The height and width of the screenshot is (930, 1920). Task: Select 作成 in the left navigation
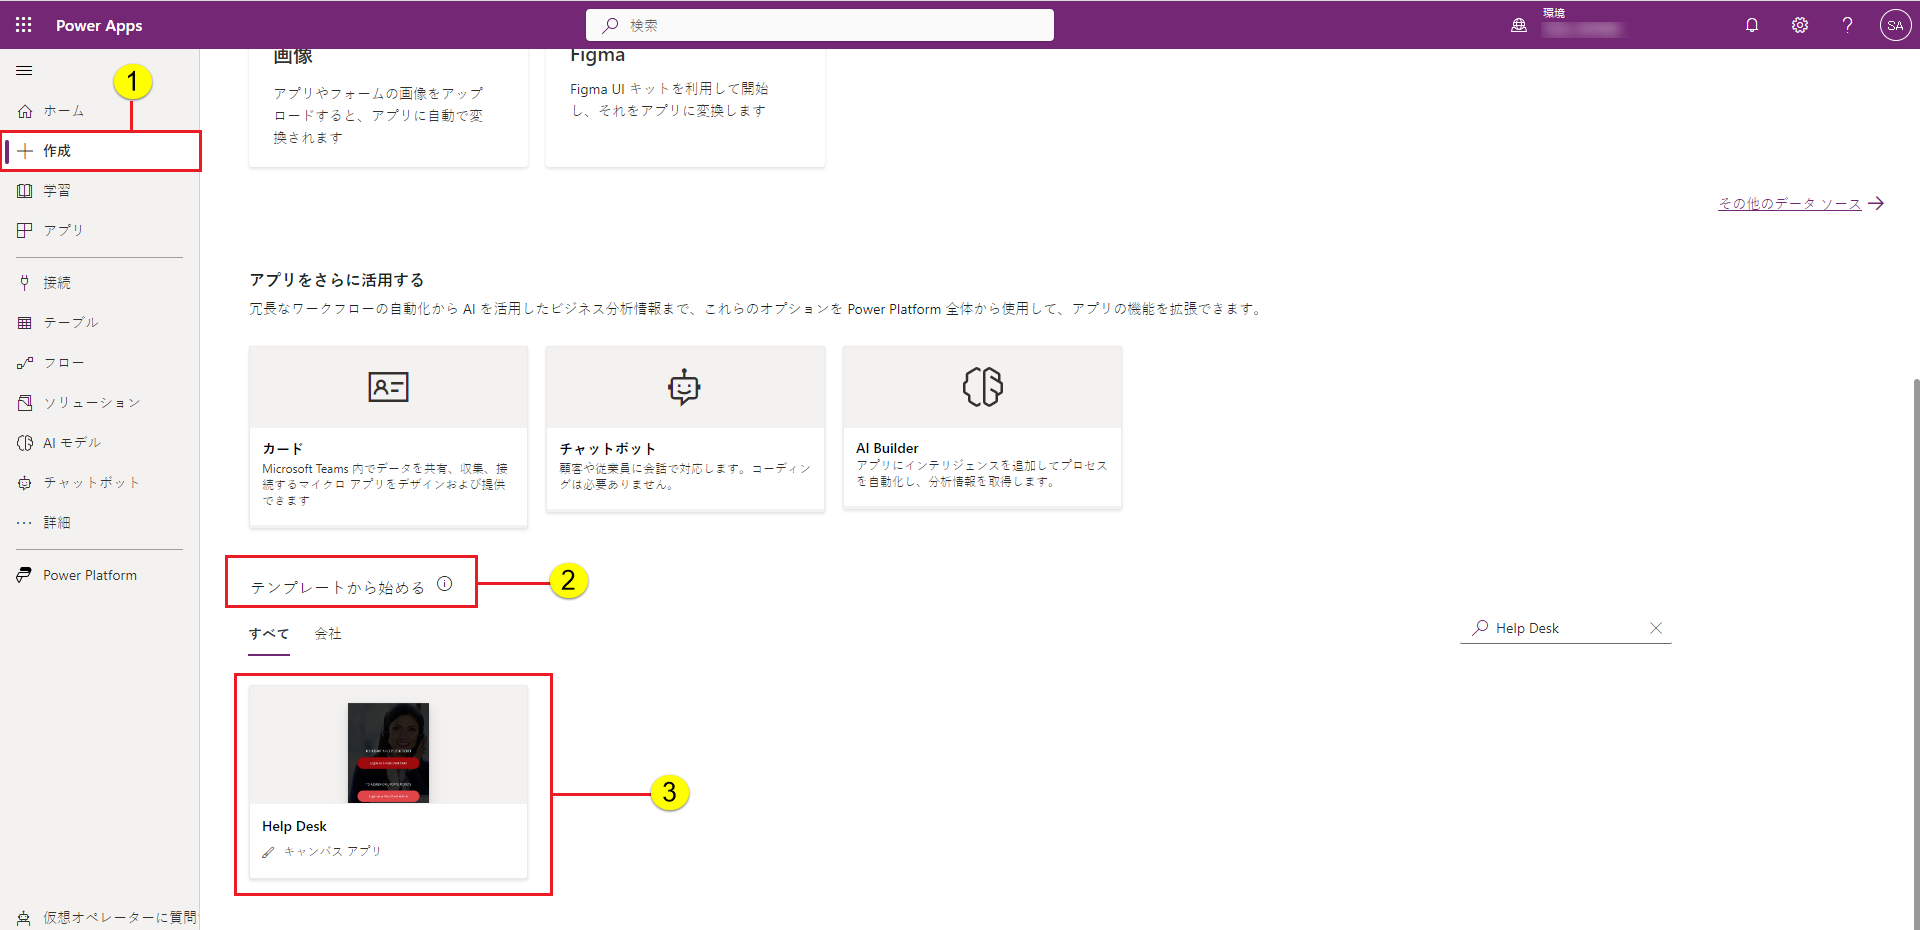[x=100, y=151]
